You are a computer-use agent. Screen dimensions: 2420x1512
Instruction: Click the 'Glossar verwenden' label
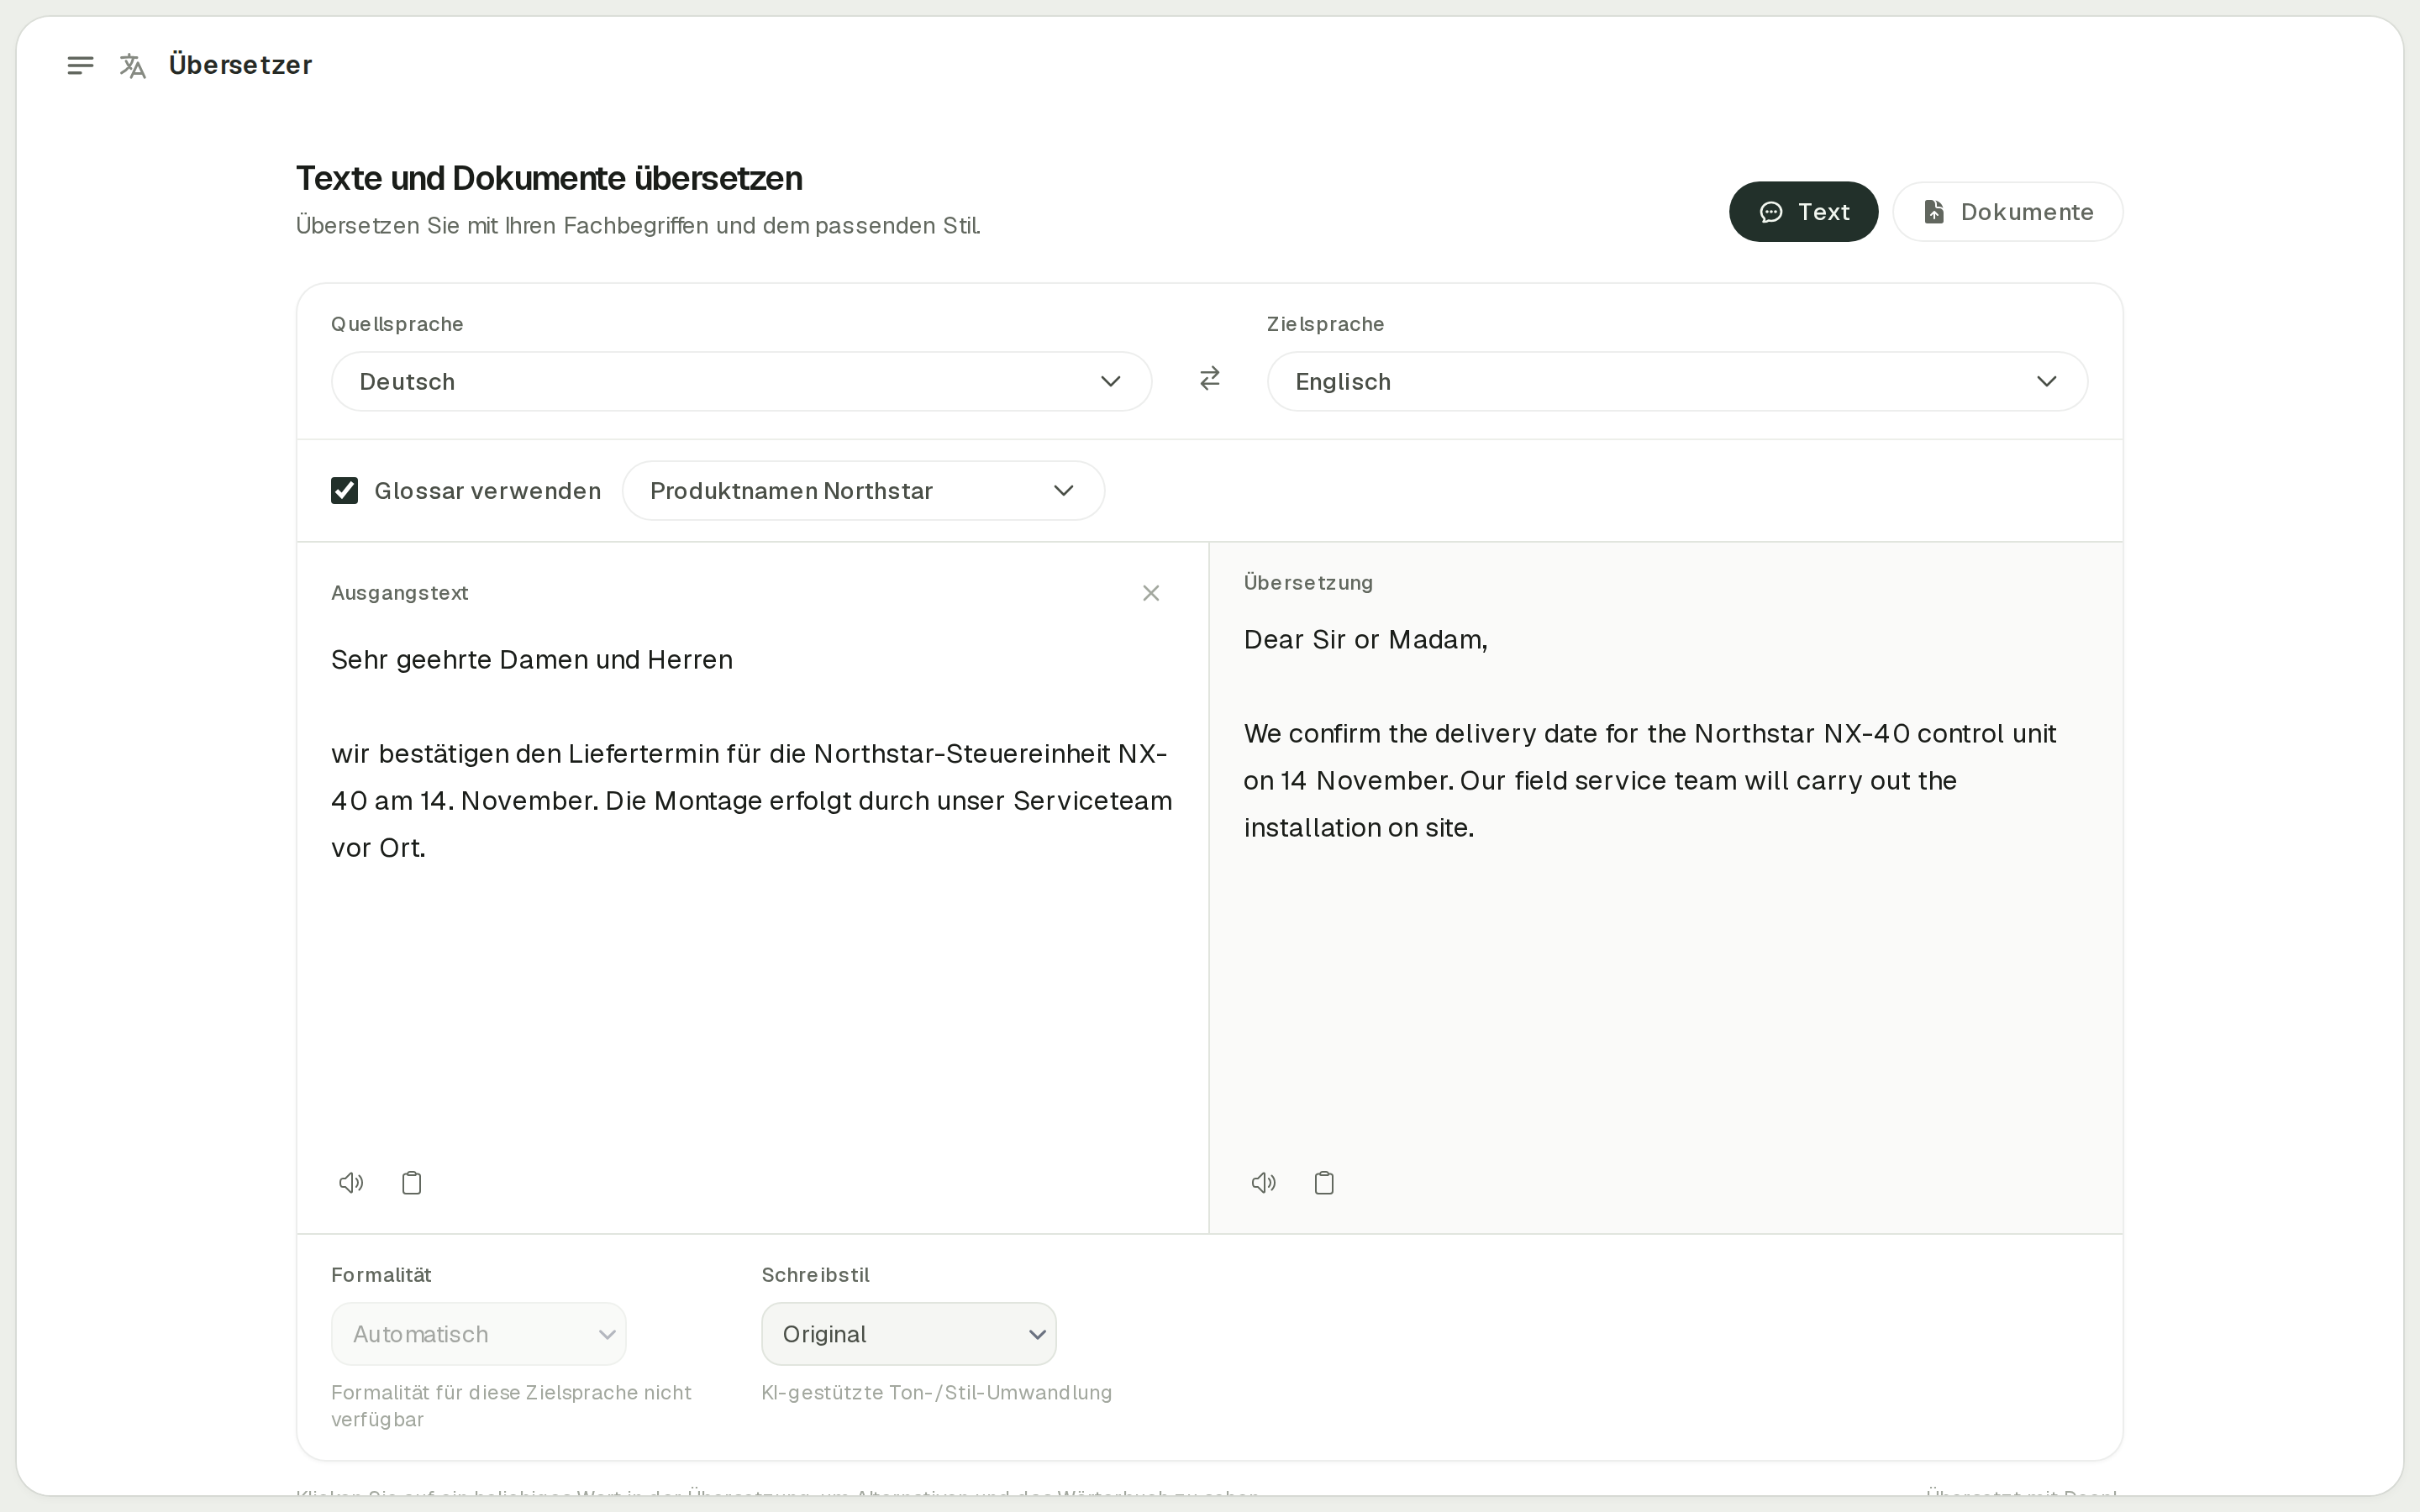[488, 491]
